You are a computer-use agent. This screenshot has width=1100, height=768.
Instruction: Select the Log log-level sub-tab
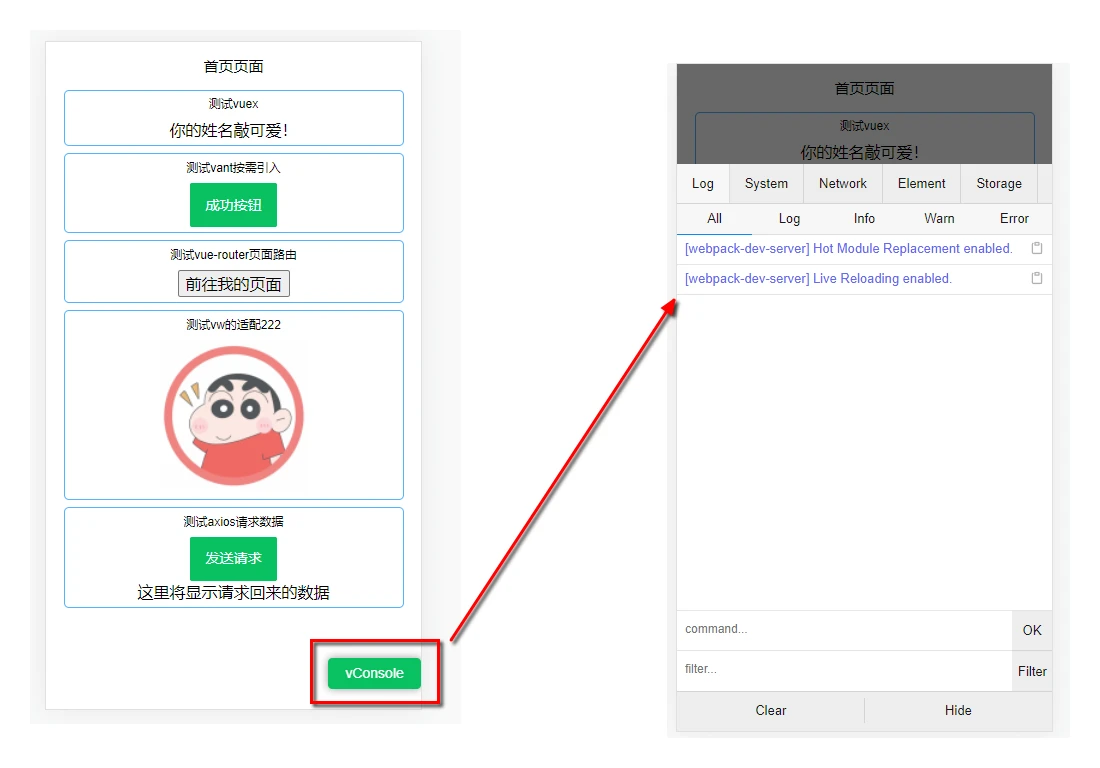click(789, 219)
